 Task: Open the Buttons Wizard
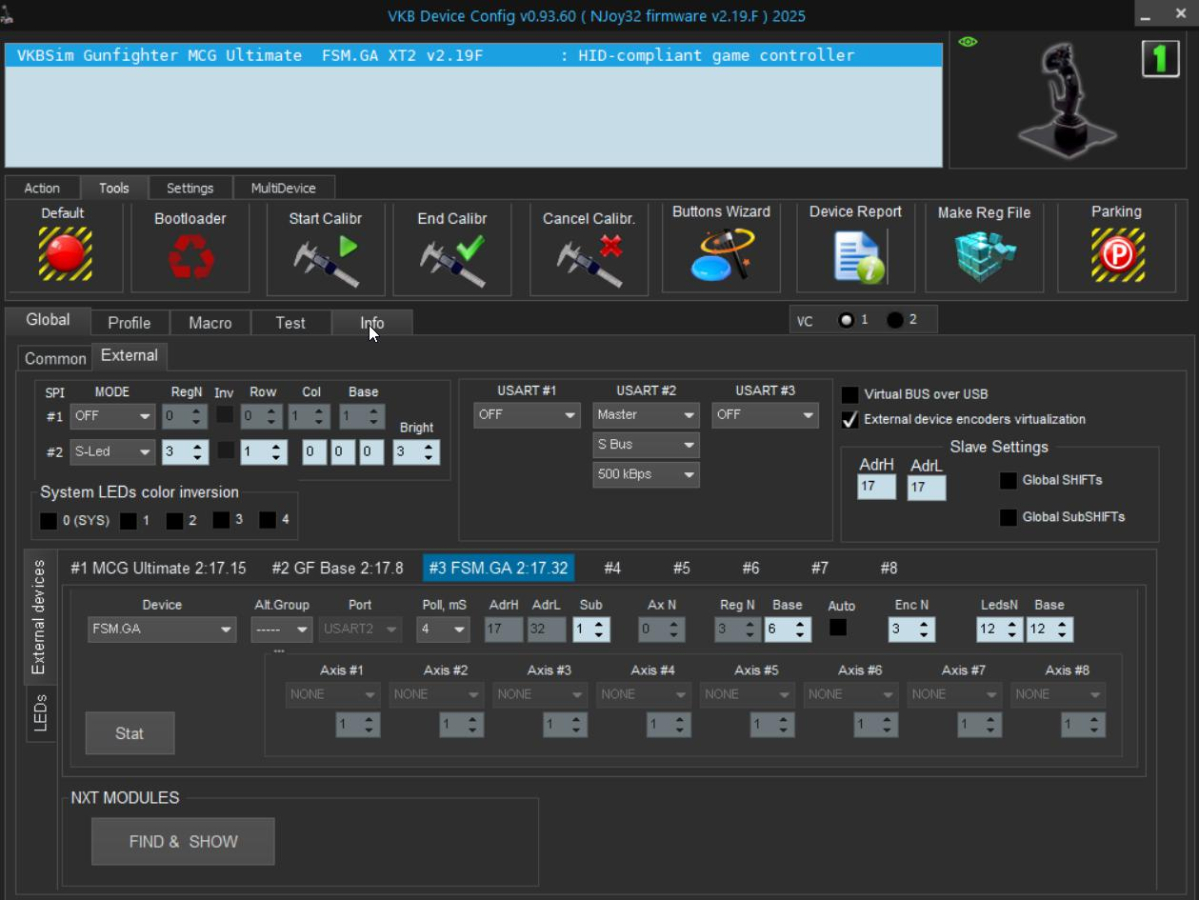(721, 256)
